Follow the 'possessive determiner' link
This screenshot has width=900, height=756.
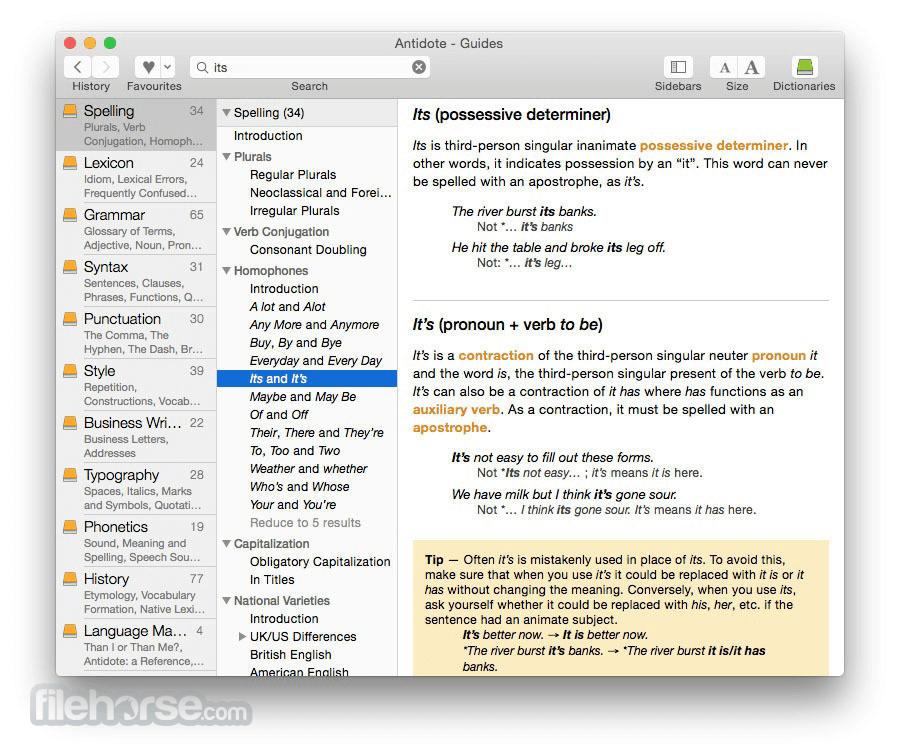(714, 146)
